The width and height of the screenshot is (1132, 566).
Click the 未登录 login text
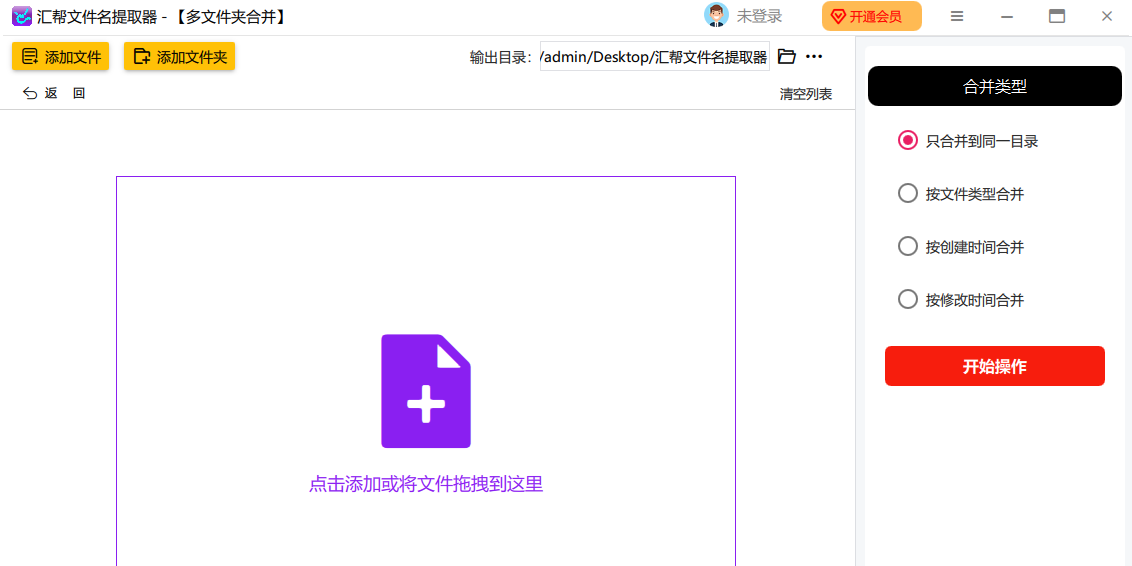click(759, 16)
